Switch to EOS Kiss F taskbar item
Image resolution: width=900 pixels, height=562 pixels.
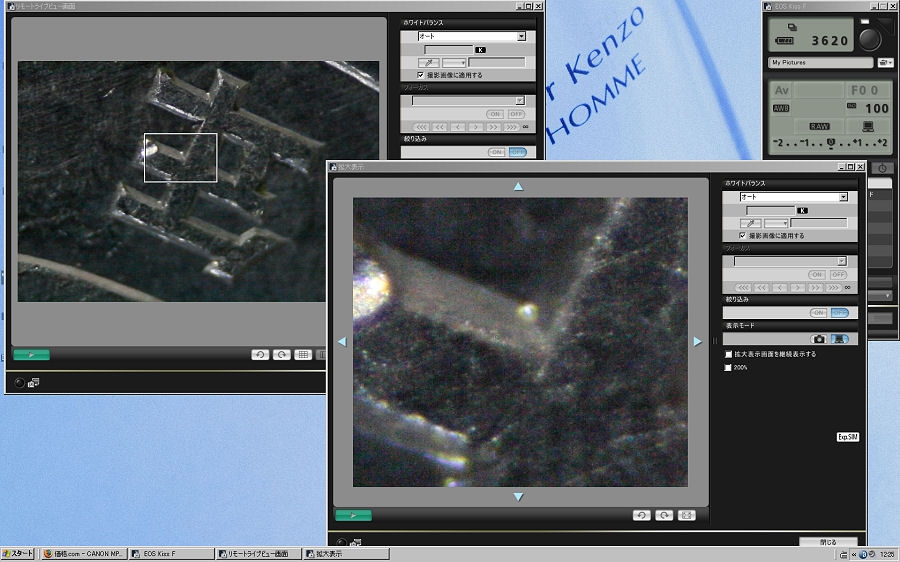coord(170,554)
